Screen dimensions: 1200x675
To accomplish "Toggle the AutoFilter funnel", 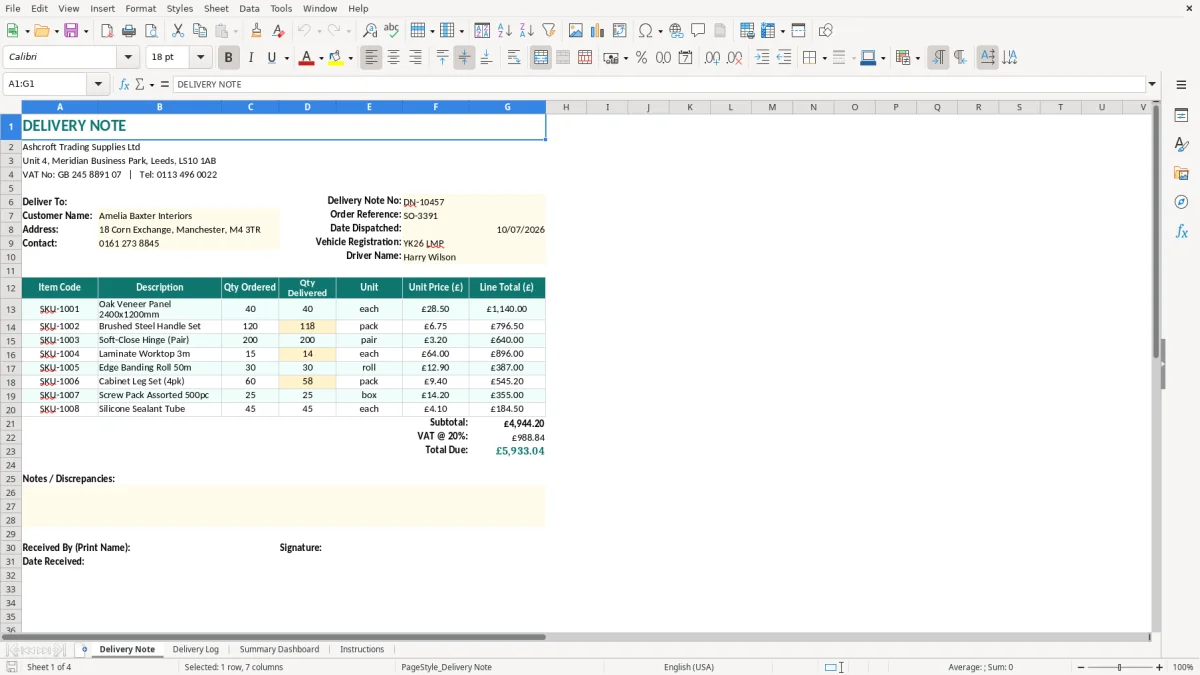I will point(549,31).
